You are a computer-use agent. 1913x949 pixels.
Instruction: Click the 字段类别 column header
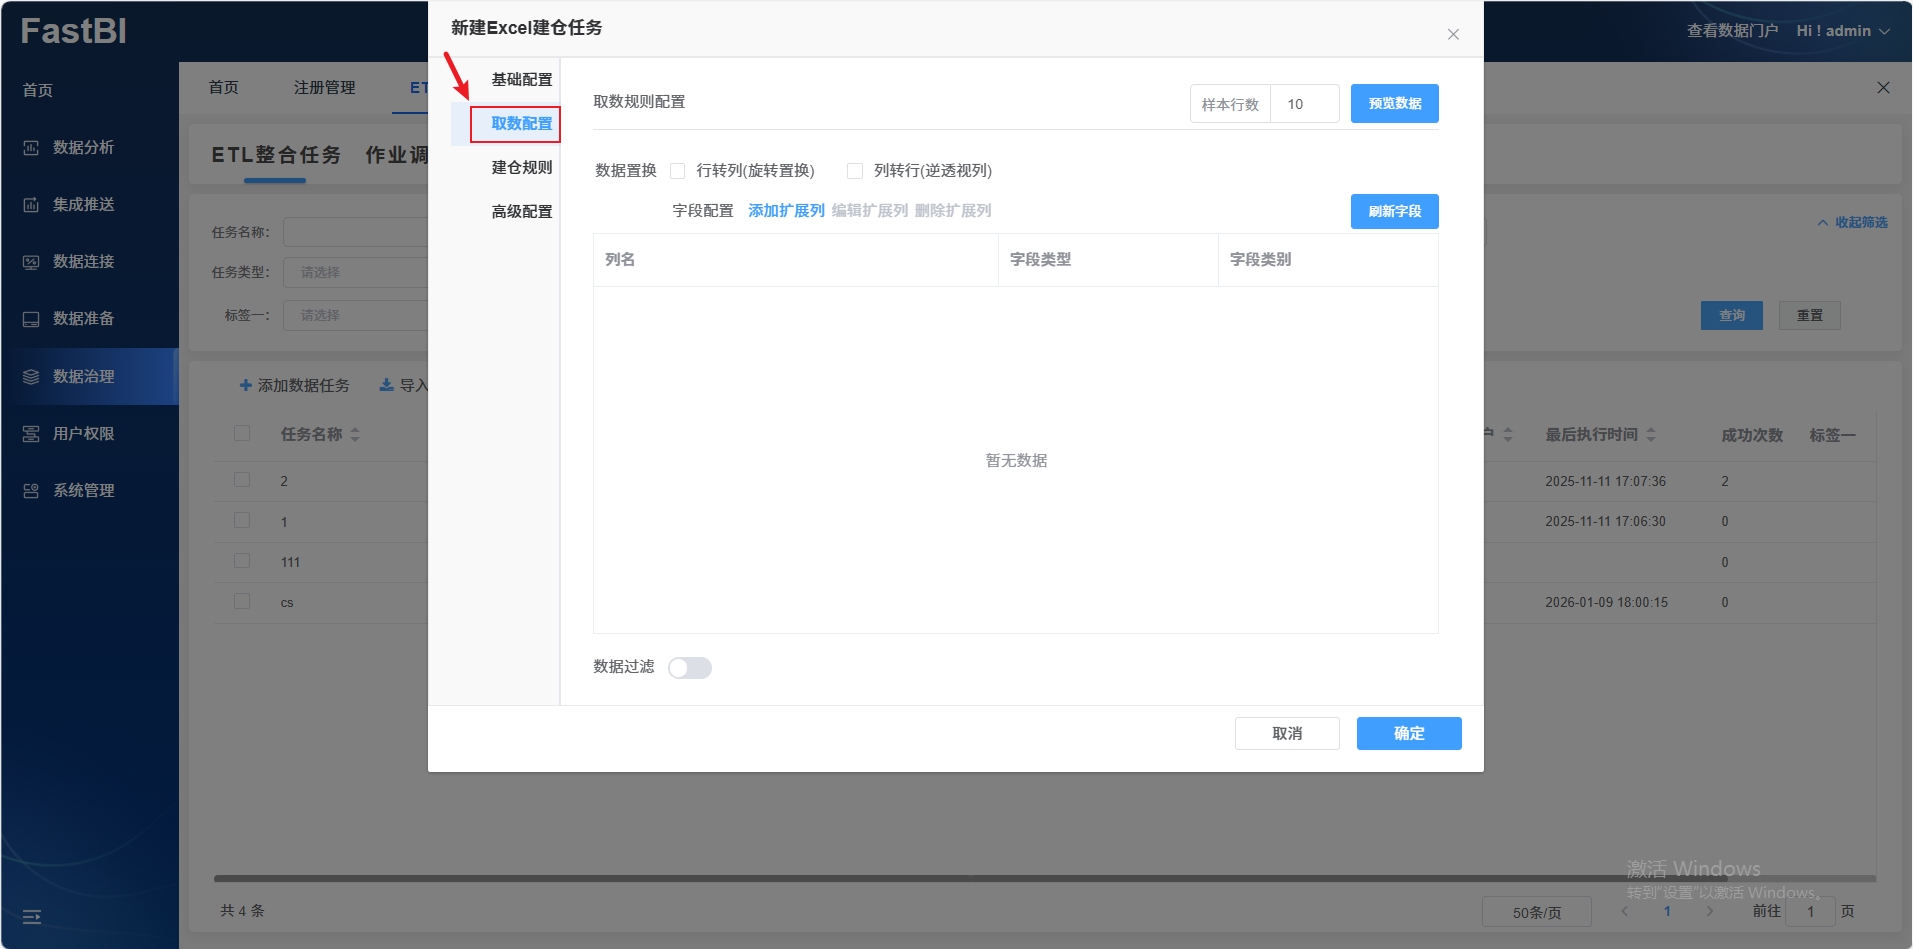[x=1260, y=259]
